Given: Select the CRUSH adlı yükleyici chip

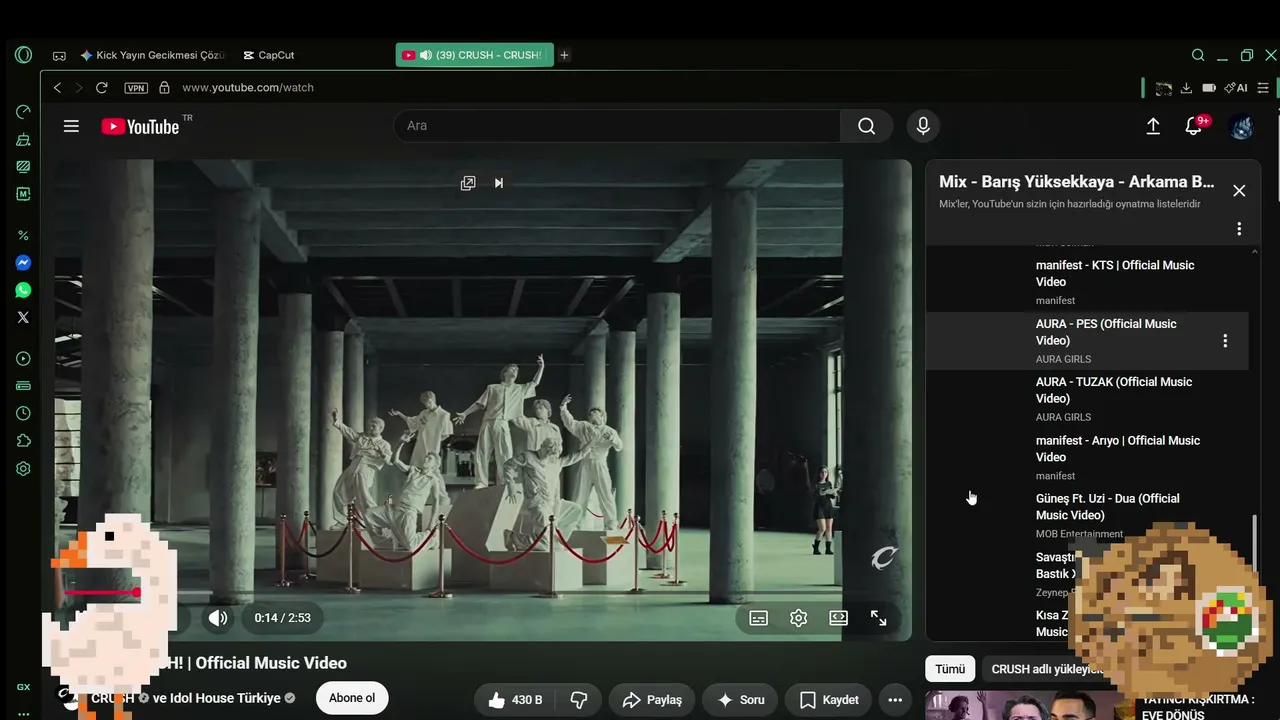Looking at the screenshot, I should click(x=1046, y=669).
